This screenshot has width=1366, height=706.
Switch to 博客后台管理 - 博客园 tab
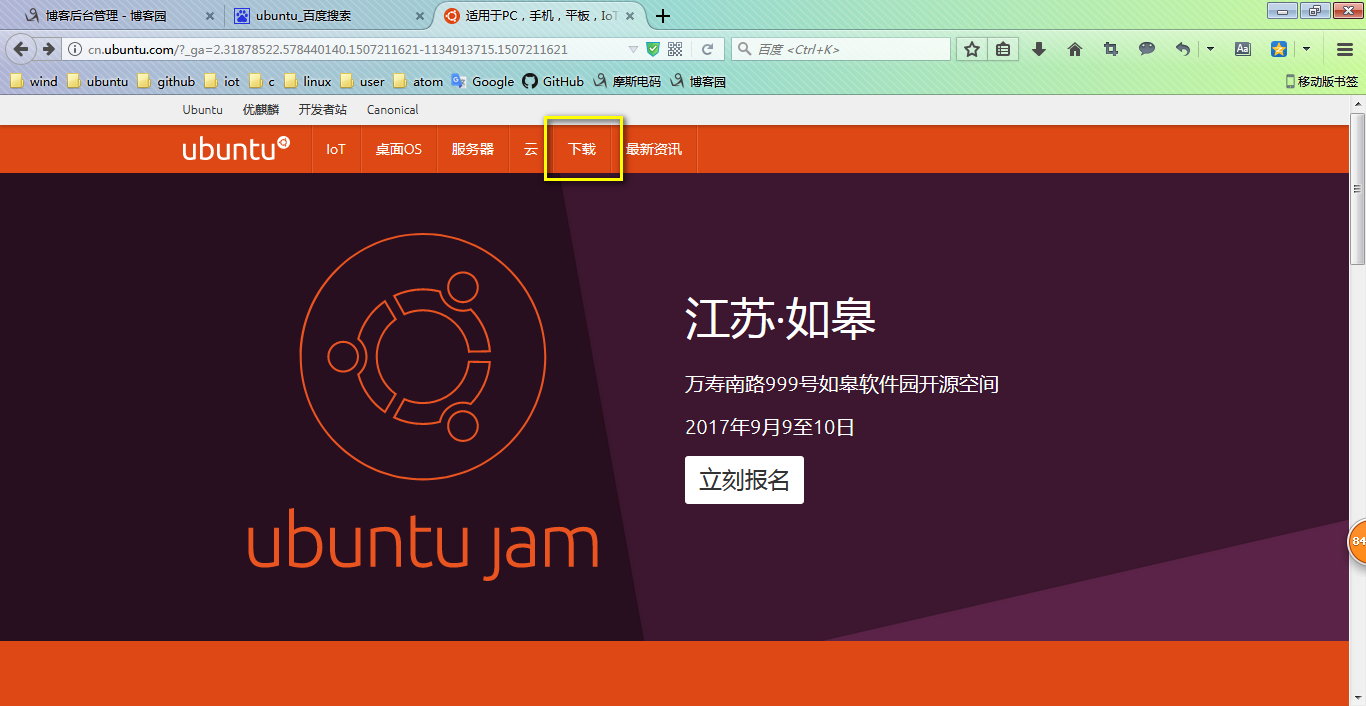[x=118, y=16]
